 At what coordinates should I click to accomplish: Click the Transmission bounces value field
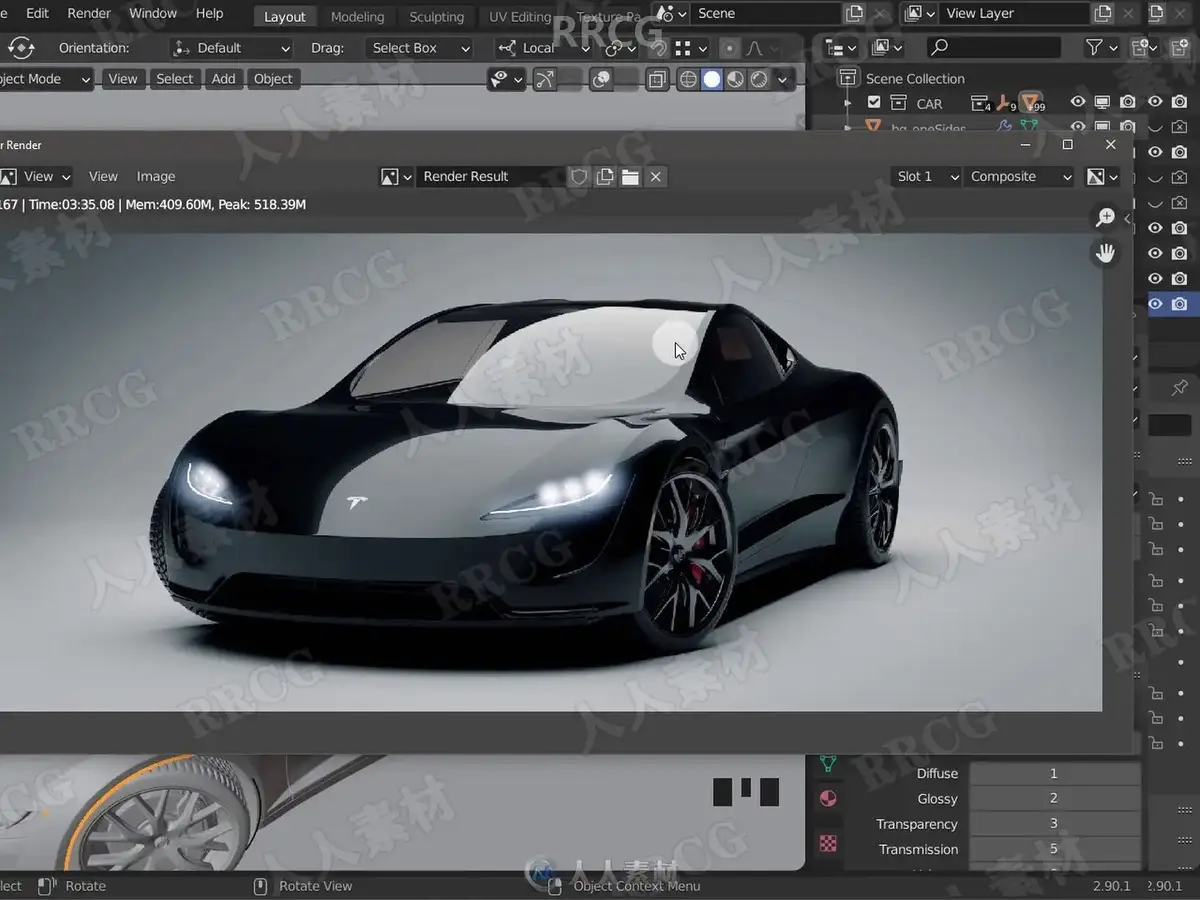point(1054,849)
